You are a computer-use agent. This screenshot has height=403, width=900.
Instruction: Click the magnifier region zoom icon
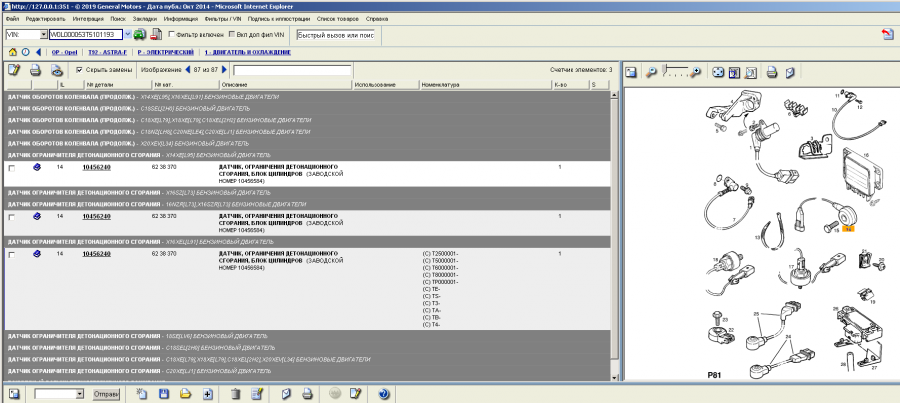(x=751, y=72)
